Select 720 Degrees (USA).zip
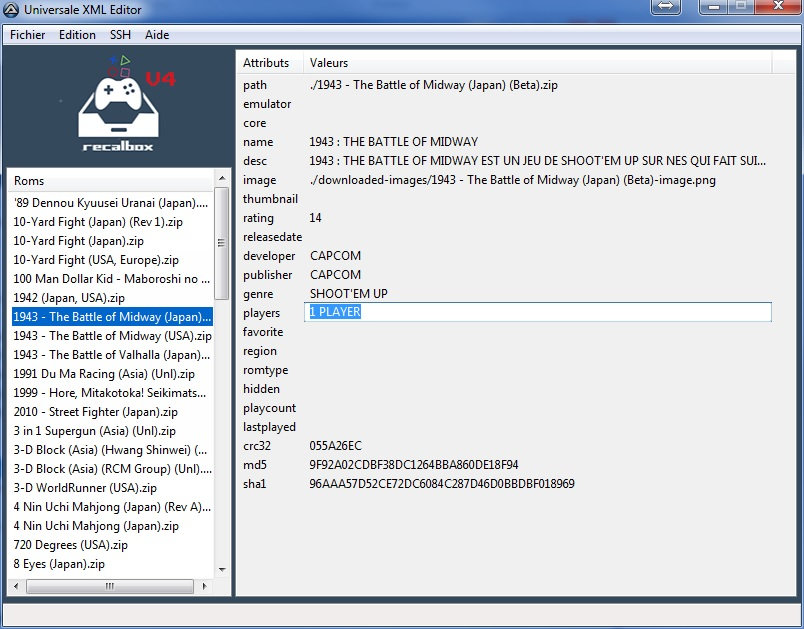Screen dimensions: 804x629 71,544
